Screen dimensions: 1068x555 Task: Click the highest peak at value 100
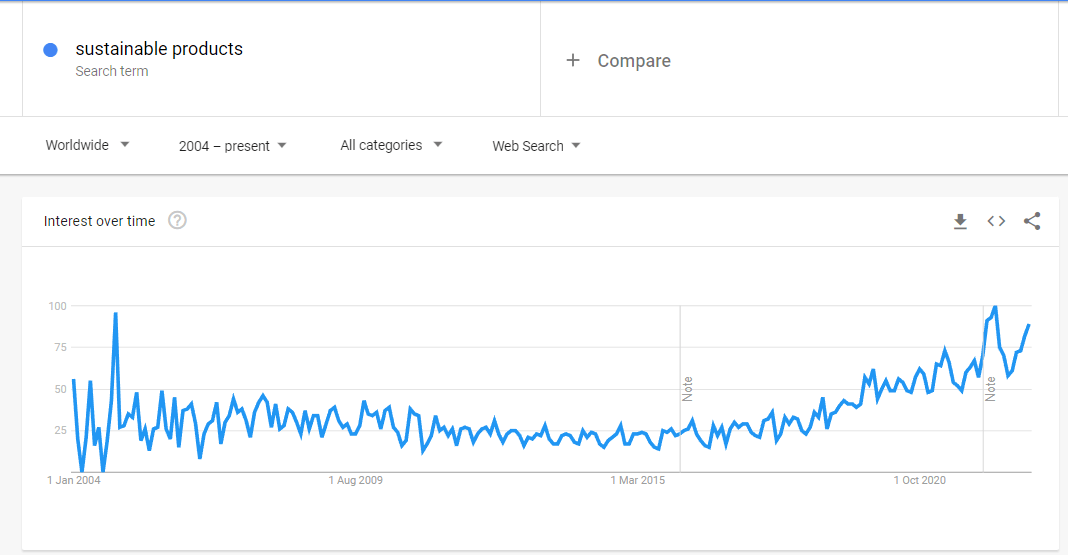[x=995, y=306]
